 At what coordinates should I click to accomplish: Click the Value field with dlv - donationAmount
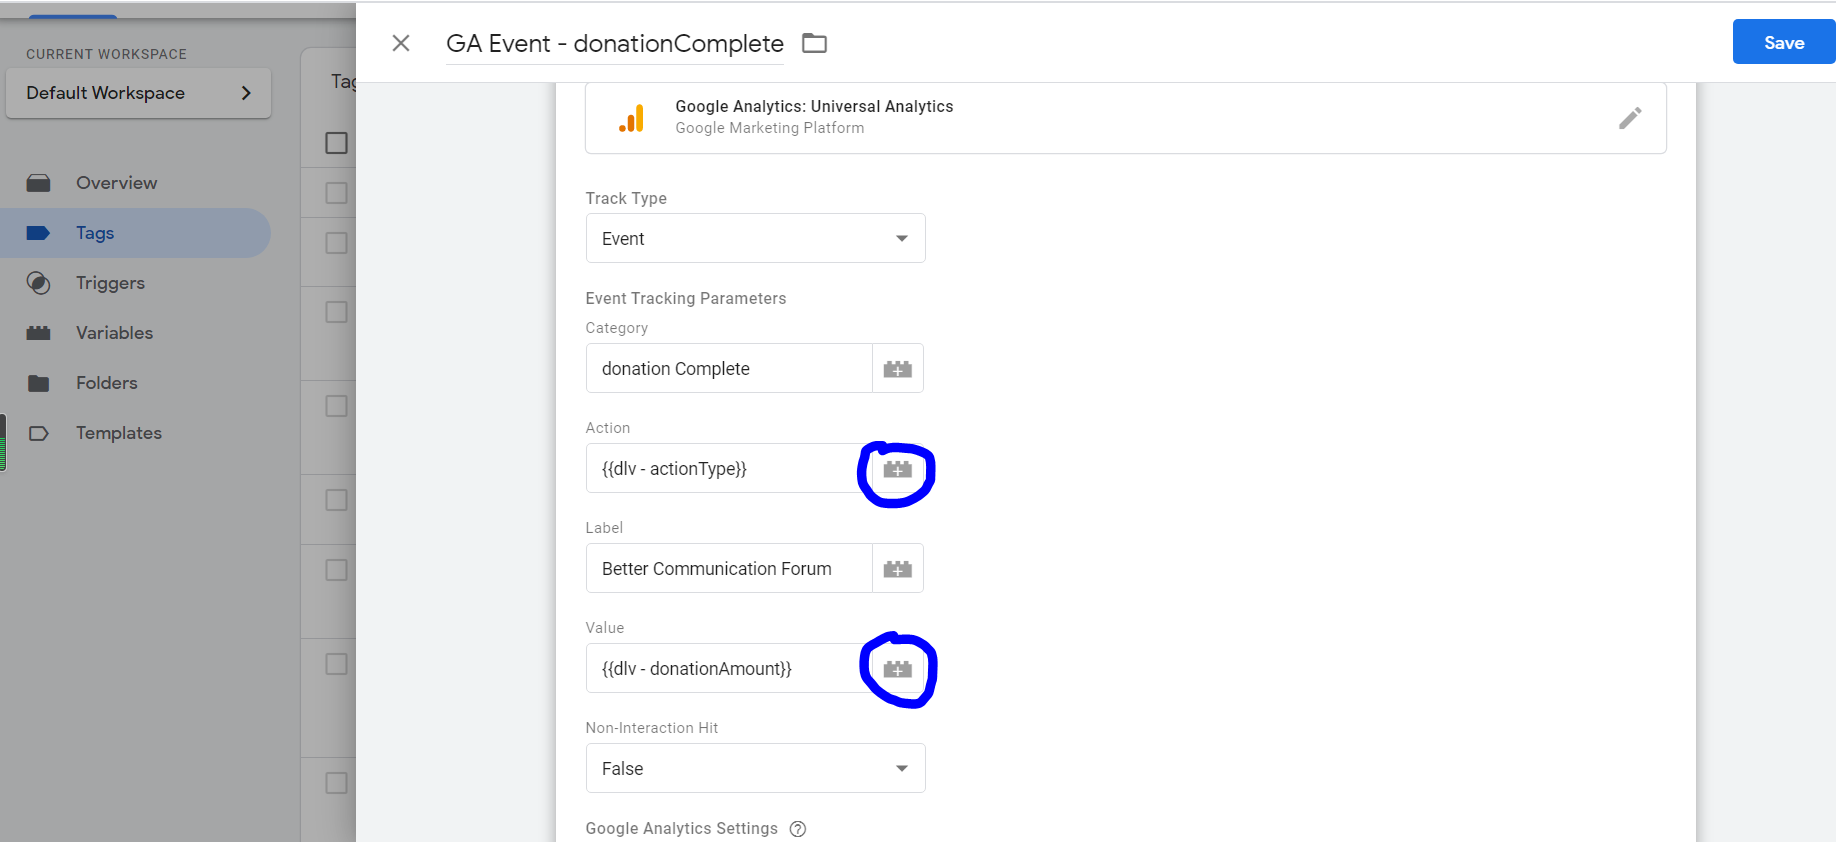pyautogui.click(x=729, y=668)
